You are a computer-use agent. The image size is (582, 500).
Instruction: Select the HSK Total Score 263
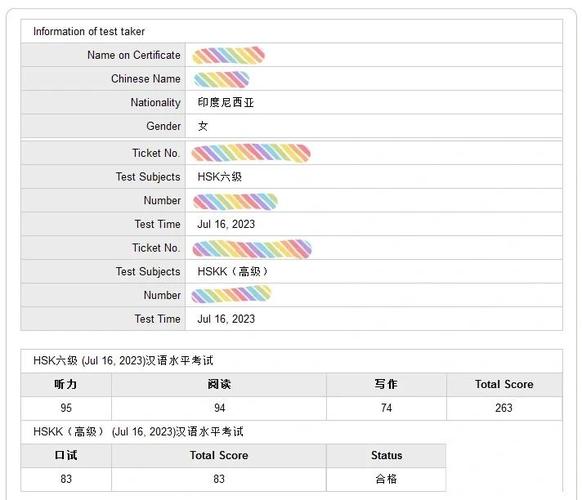[504, 408]
